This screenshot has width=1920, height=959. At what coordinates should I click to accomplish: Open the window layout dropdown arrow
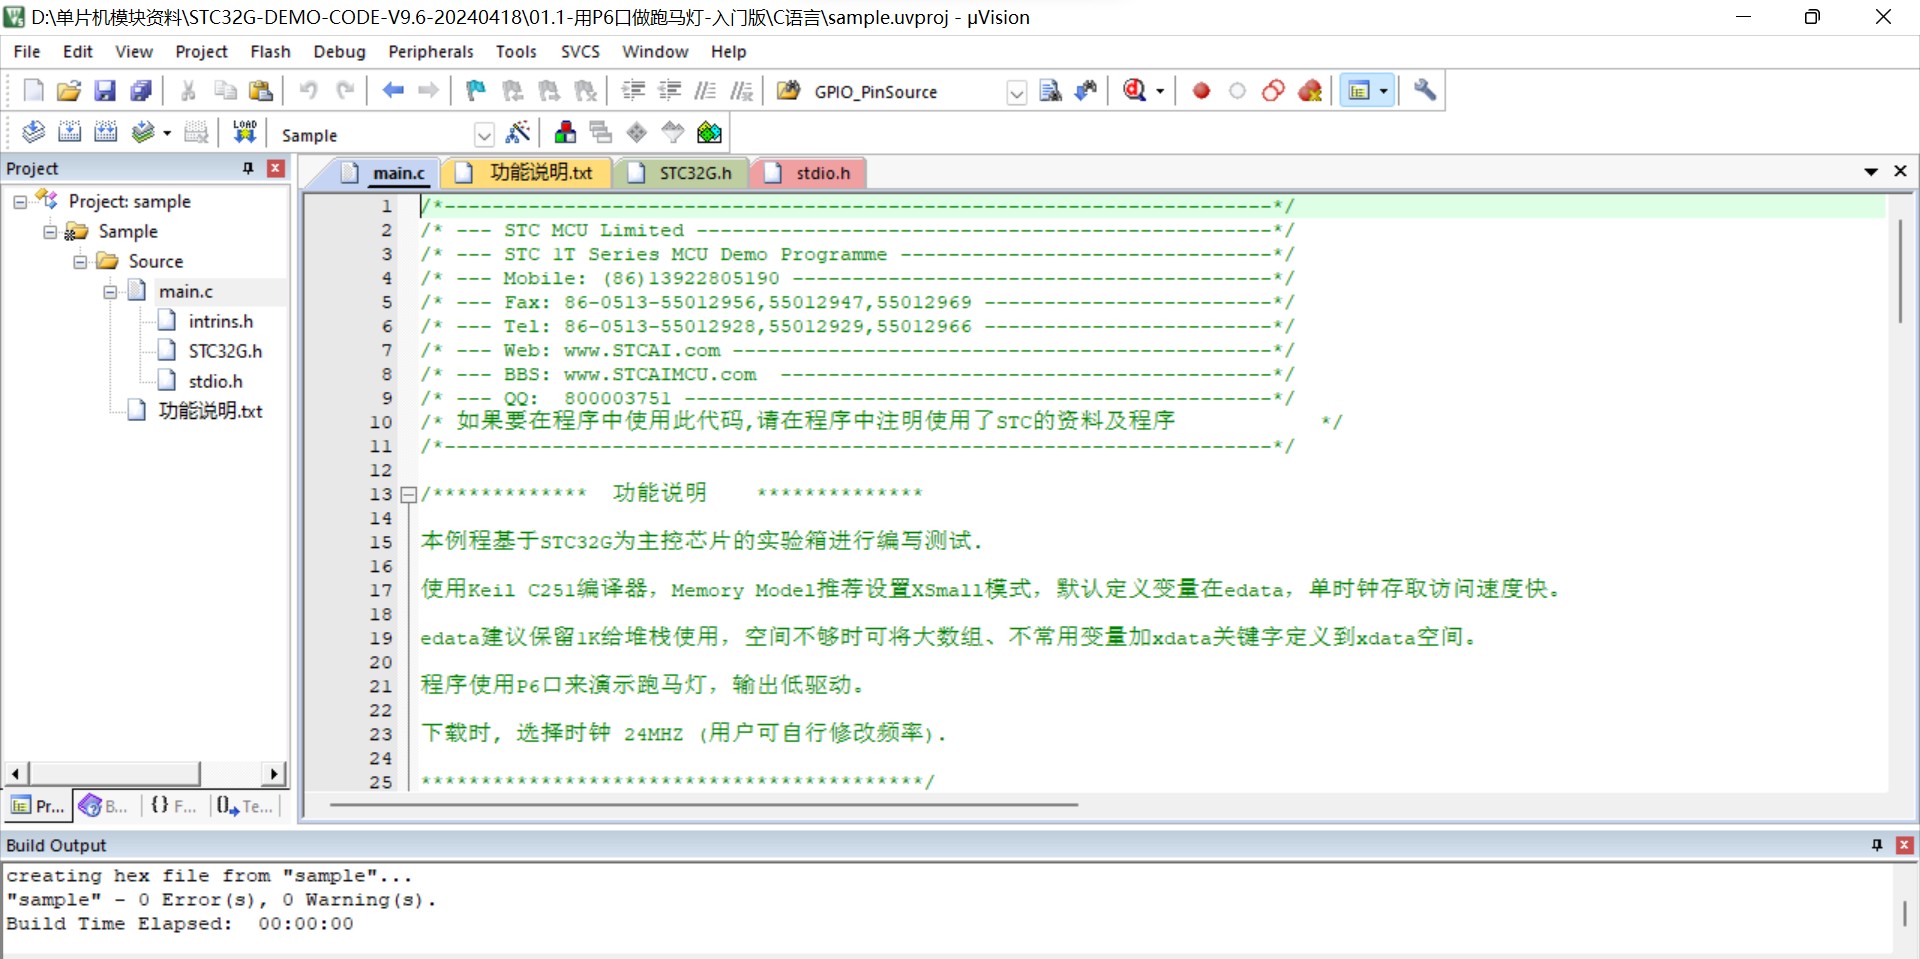(1384, 91)
